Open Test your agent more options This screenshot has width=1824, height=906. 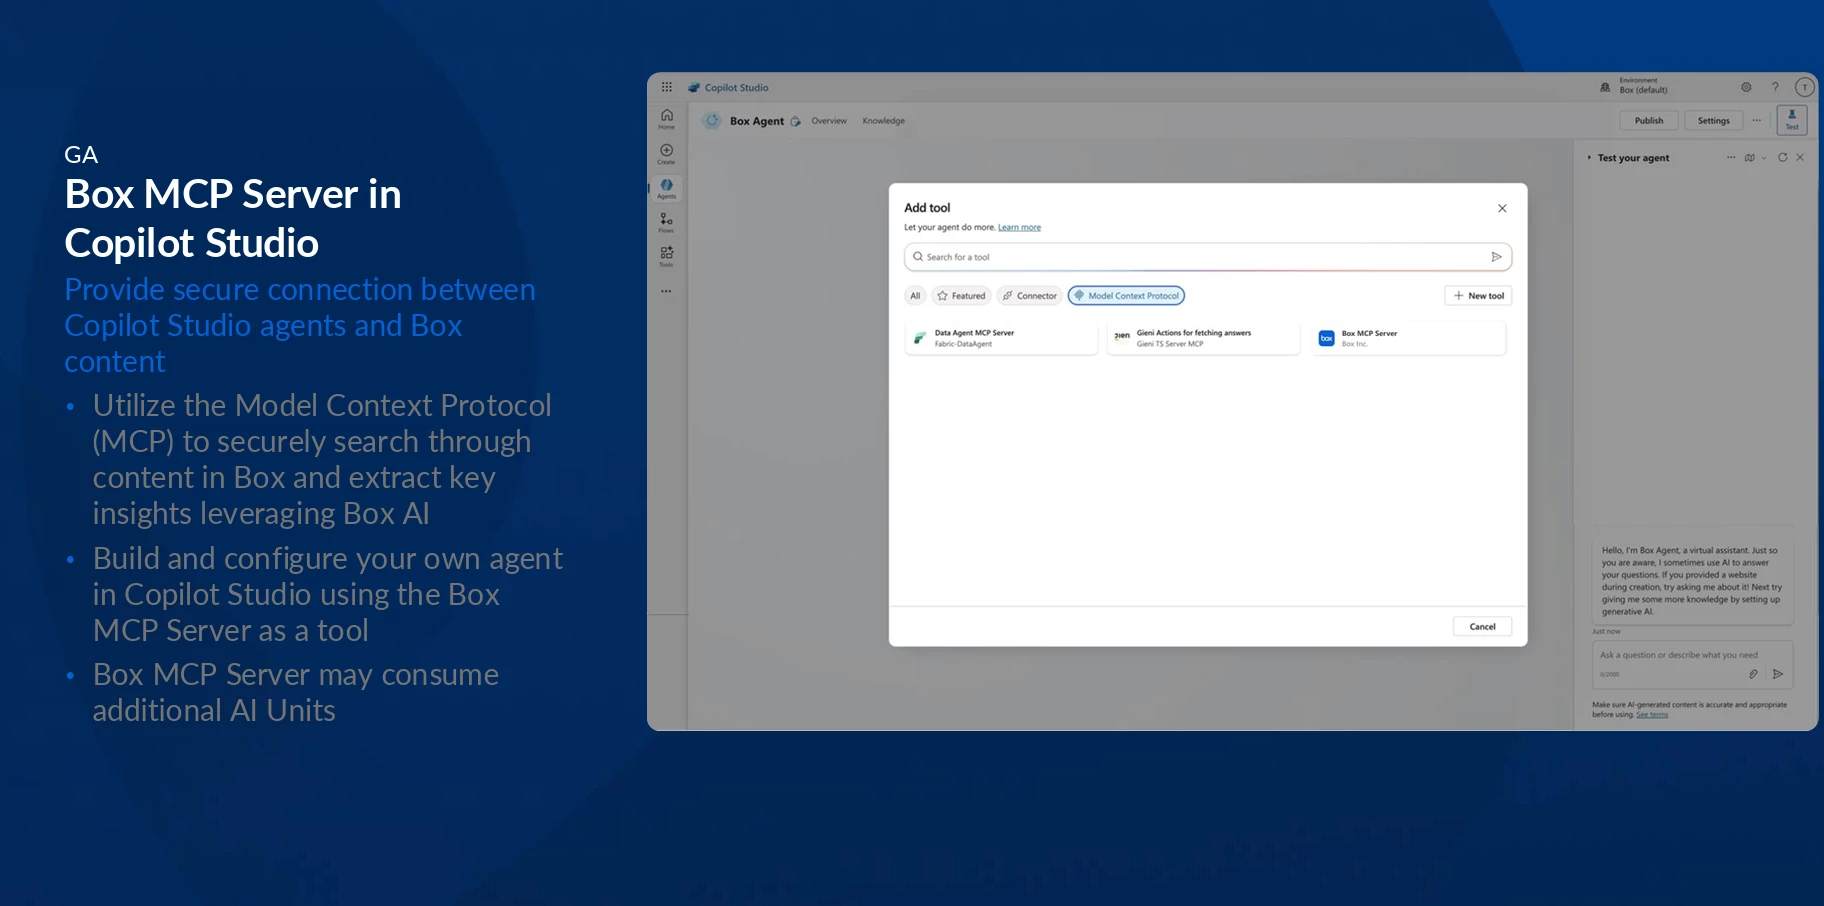coord(1731,158)
